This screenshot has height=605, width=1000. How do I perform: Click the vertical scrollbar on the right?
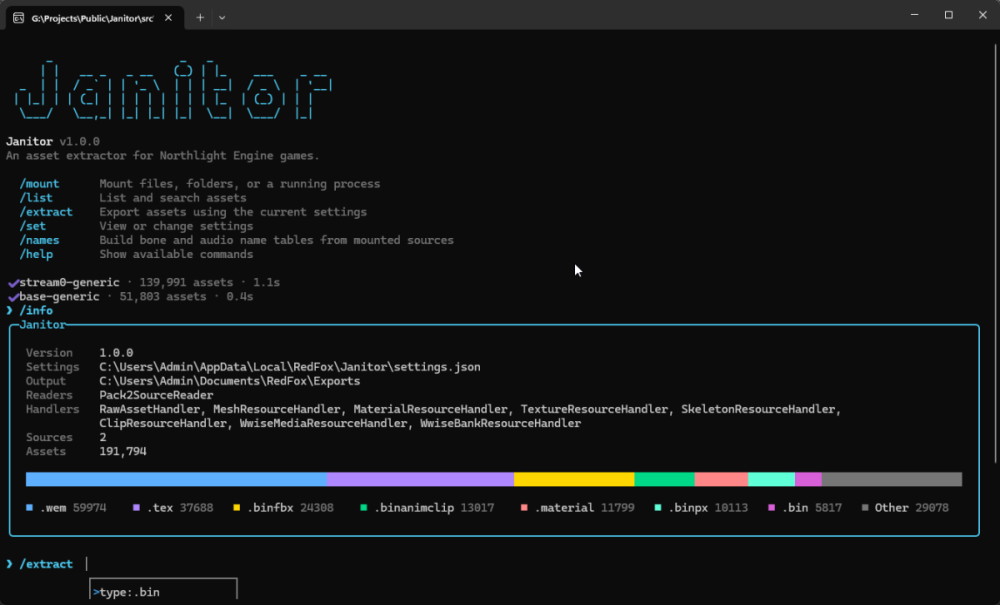click(x=996, y=253)
